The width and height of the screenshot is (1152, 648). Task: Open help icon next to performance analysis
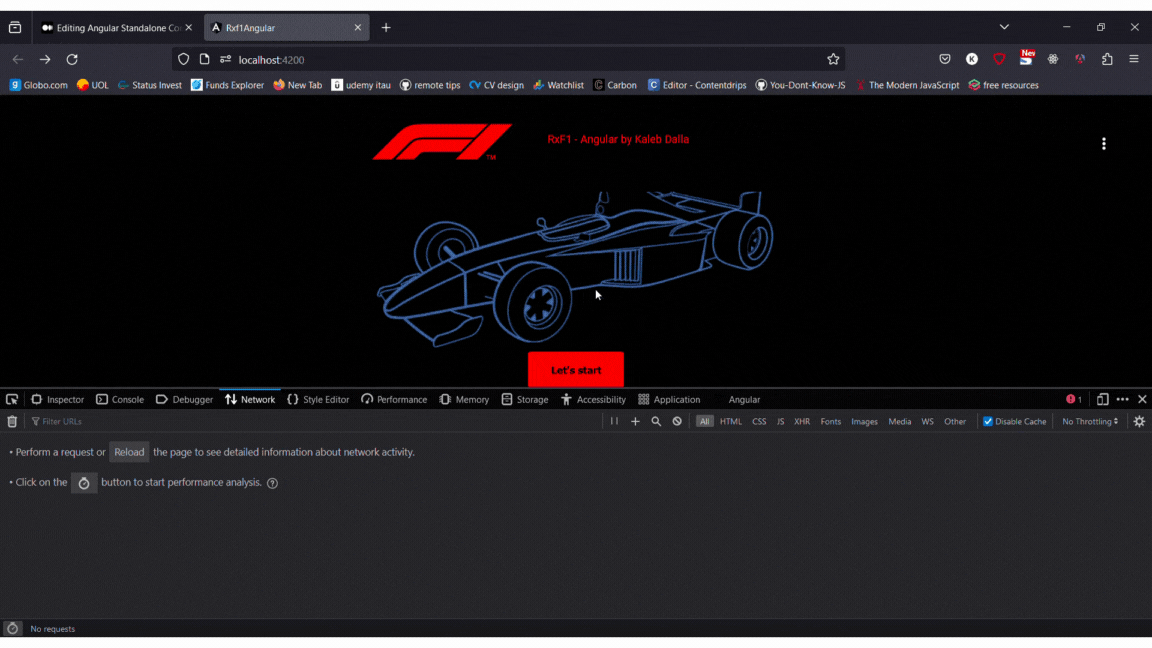click(273, 483)
